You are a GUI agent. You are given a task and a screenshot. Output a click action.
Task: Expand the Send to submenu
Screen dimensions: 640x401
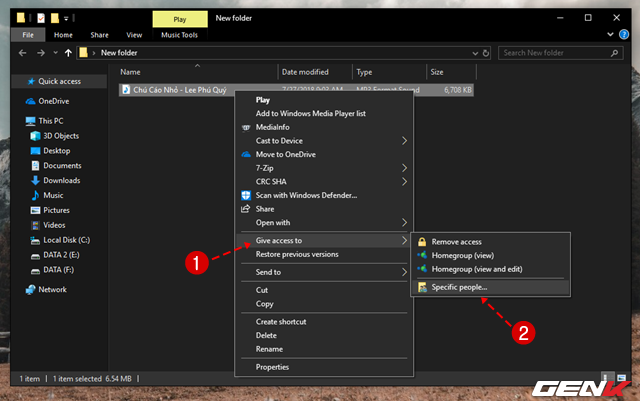[404, 272]
